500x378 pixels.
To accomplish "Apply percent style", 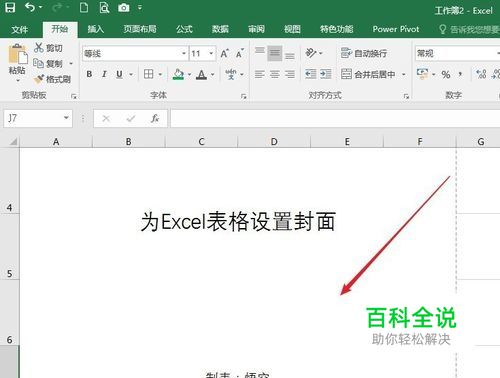I will (x=446, y=74).
